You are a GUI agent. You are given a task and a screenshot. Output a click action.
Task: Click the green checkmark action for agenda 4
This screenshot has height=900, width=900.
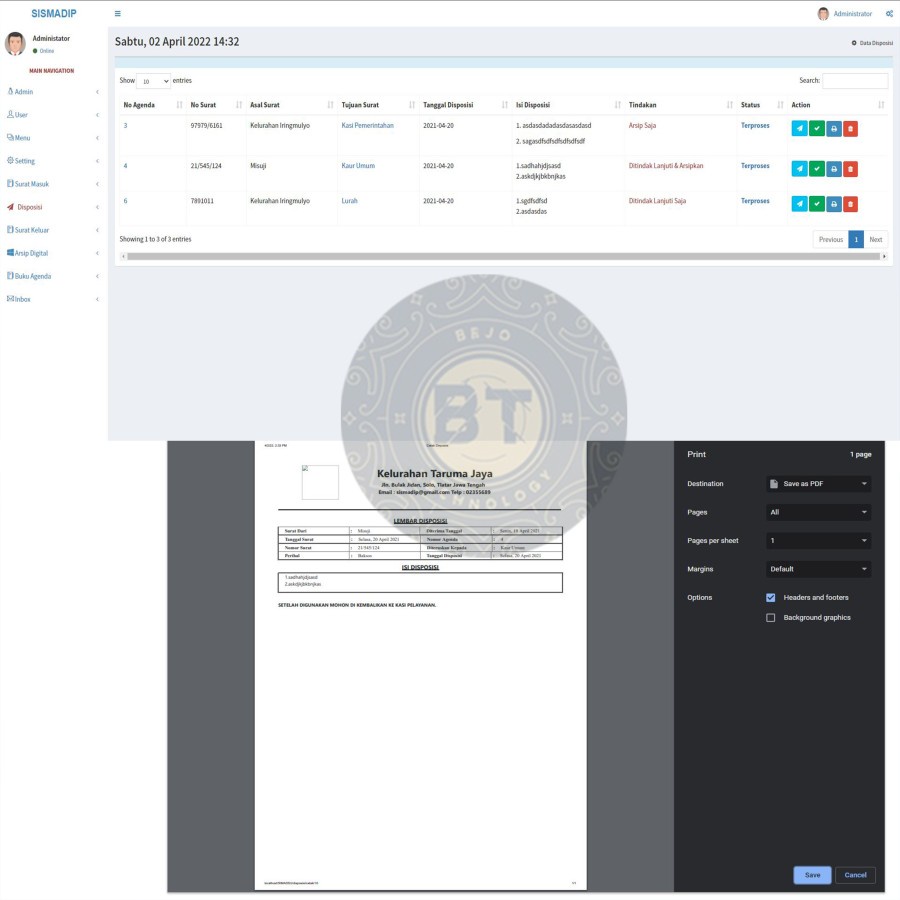tap(817, 168)
